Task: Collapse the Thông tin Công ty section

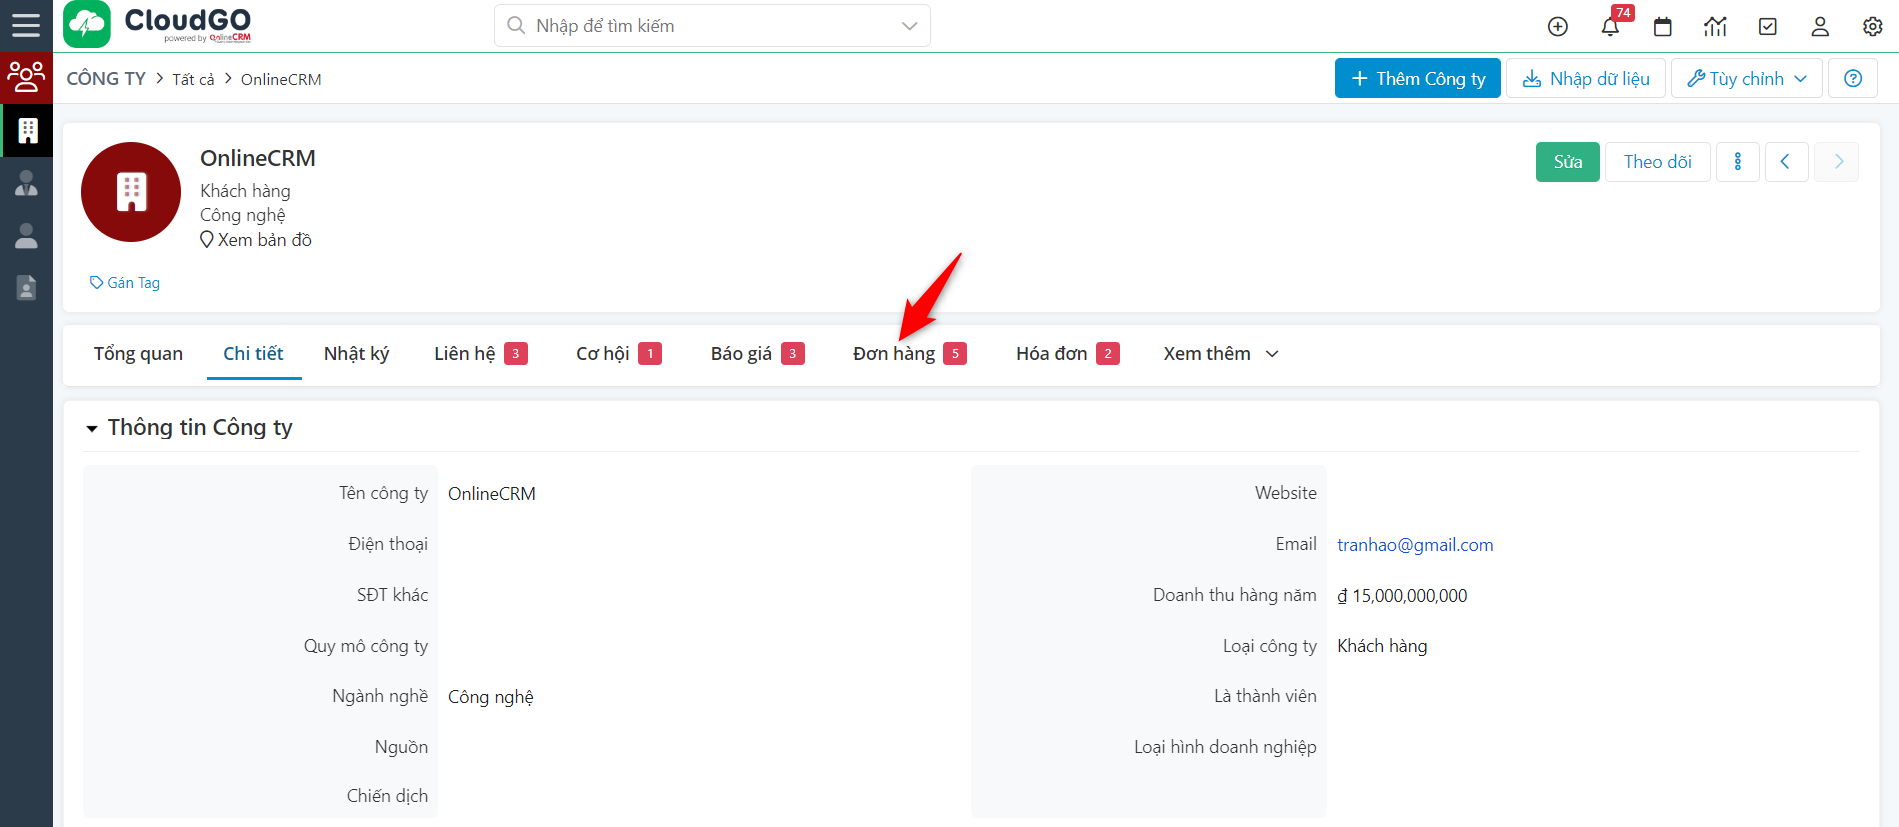Action: [92, 429]
